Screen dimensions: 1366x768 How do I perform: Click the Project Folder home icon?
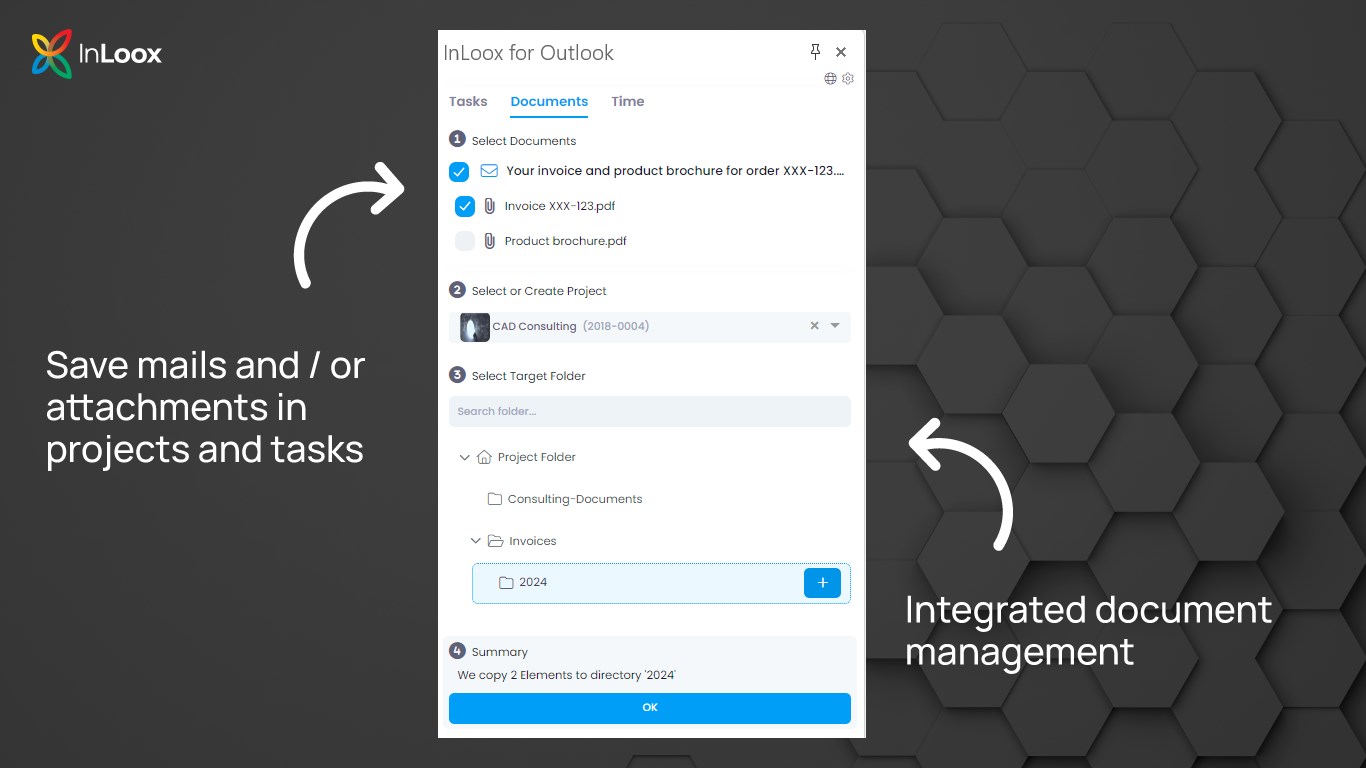pyautogui.click(x=485, y=457)
